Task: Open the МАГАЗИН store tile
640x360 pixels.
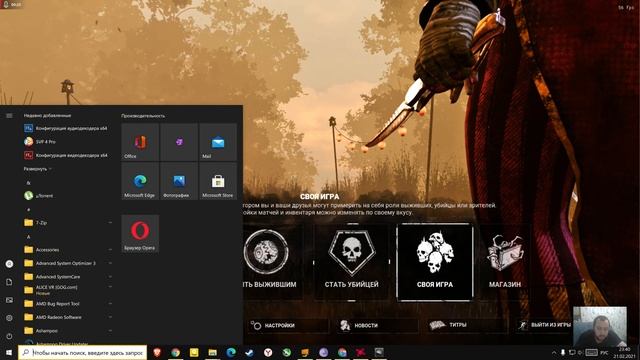Action: tap(505, 262)
